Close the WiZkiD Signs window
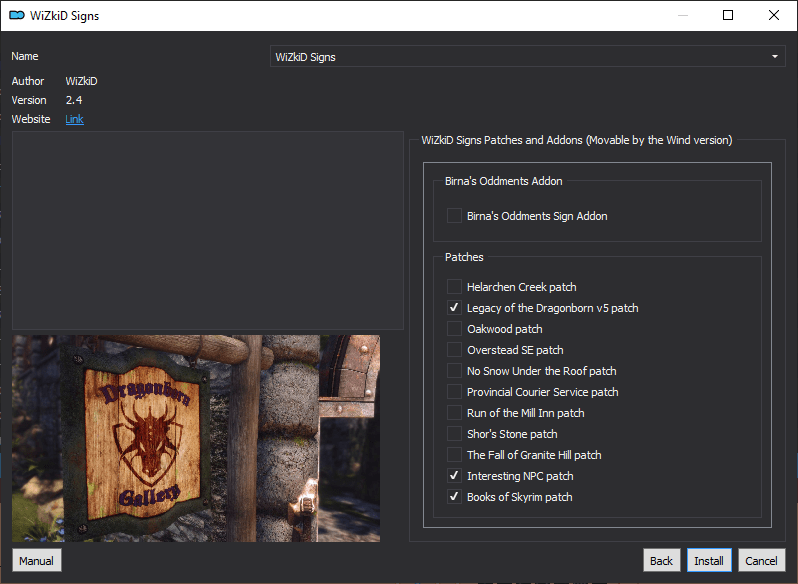This screenshot has width=798, height=584. [774, 15]
